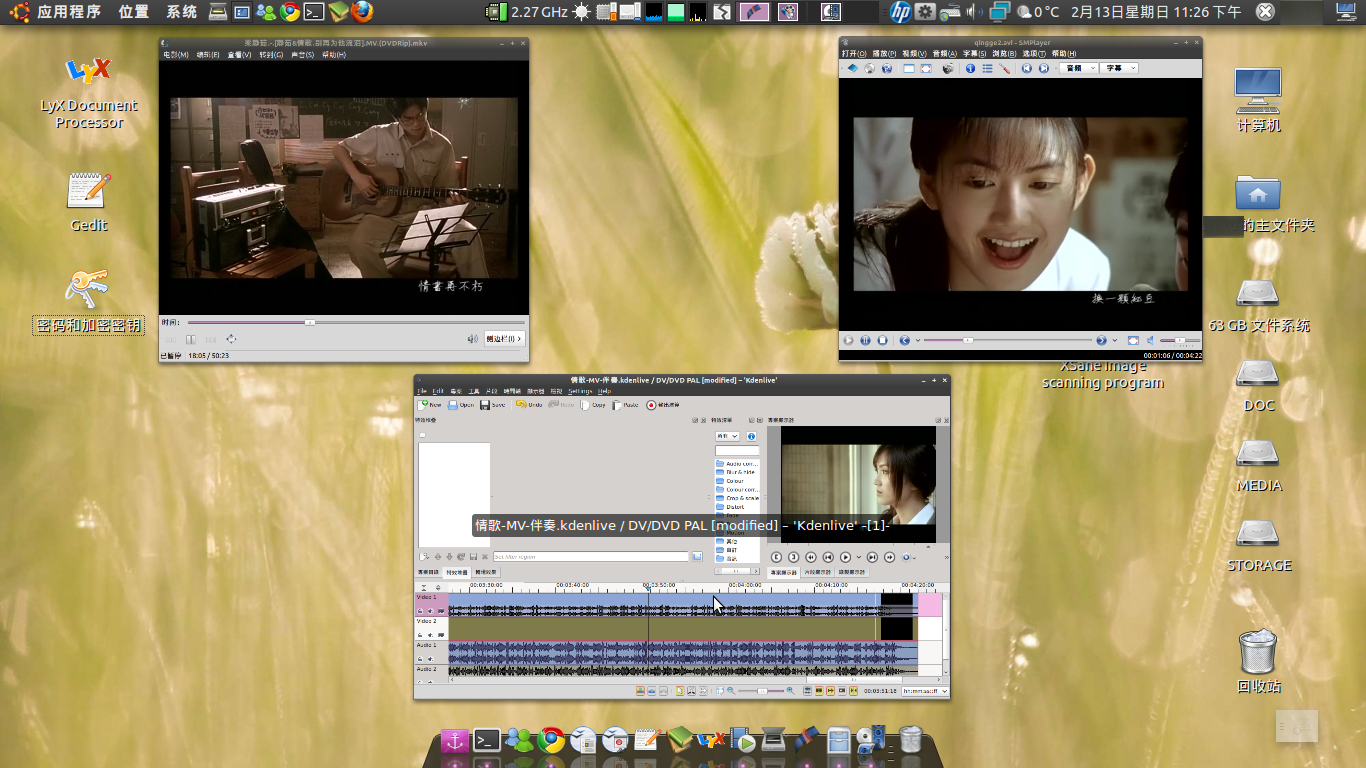
Task: Open the Settings menu in Kdenlive
Action: (x=580, y=391)
